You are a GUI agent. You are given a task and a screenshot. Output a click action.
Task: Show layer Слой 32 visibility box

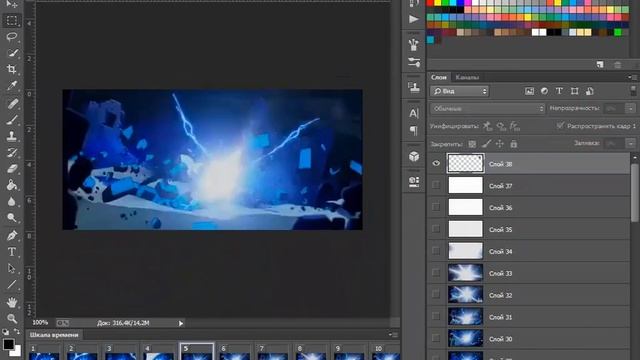tap(436, 295)
